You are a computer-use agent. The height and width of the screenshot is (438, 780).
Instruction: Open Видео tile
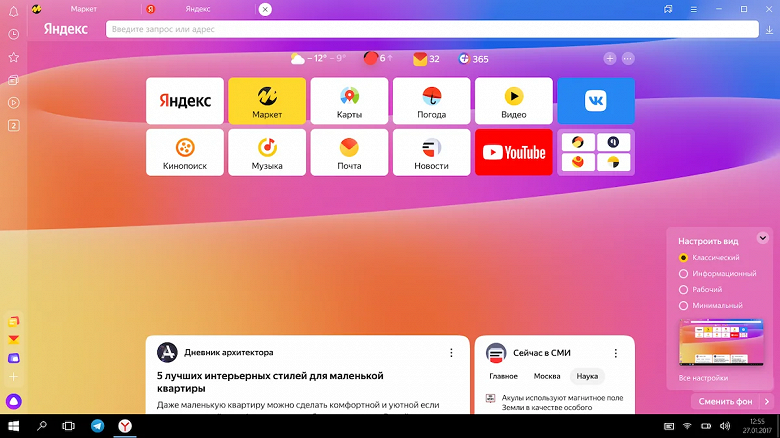pyautogui.click(x=514, y=101)
